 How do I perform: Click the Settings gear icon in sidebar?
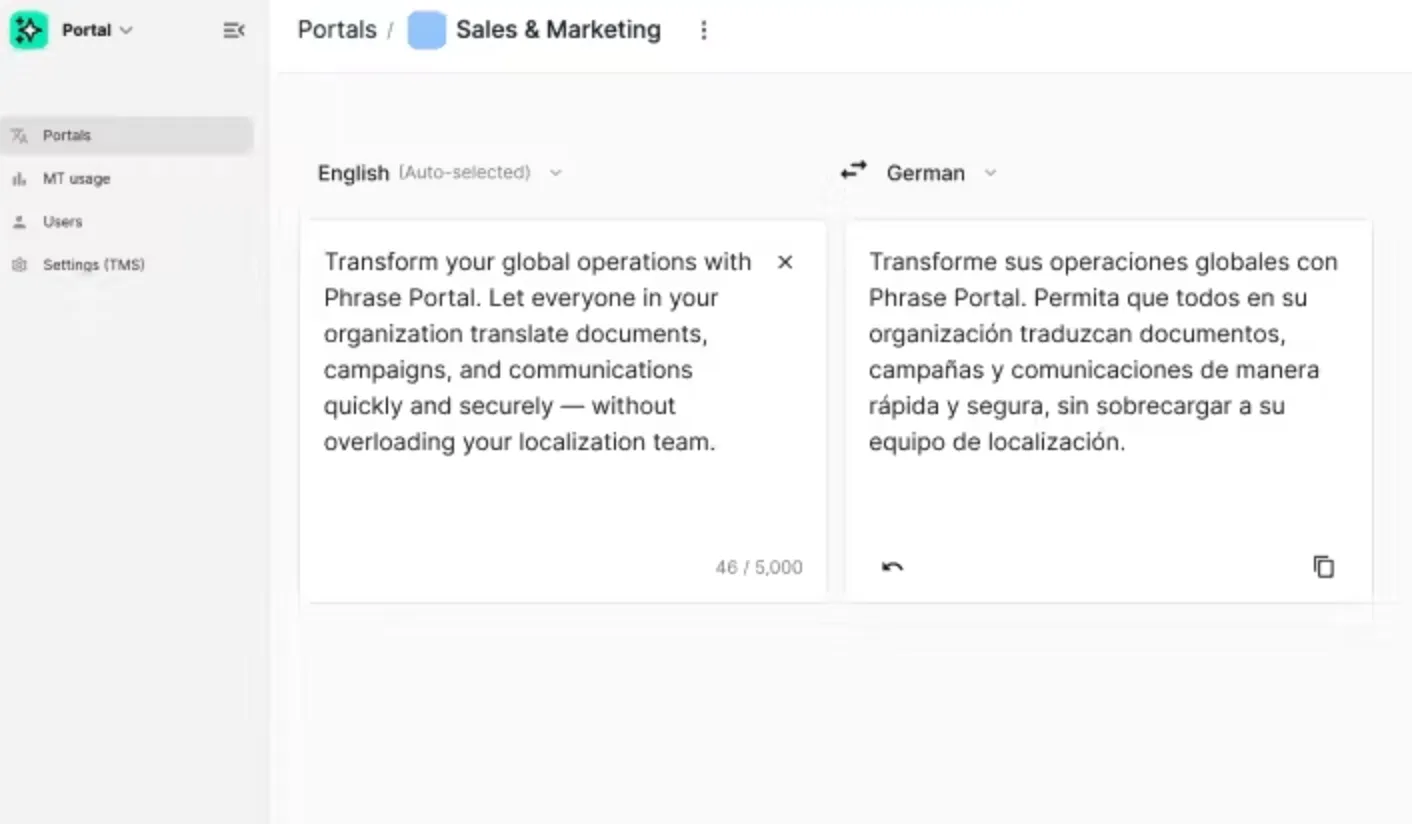click(x=19, y=264)
